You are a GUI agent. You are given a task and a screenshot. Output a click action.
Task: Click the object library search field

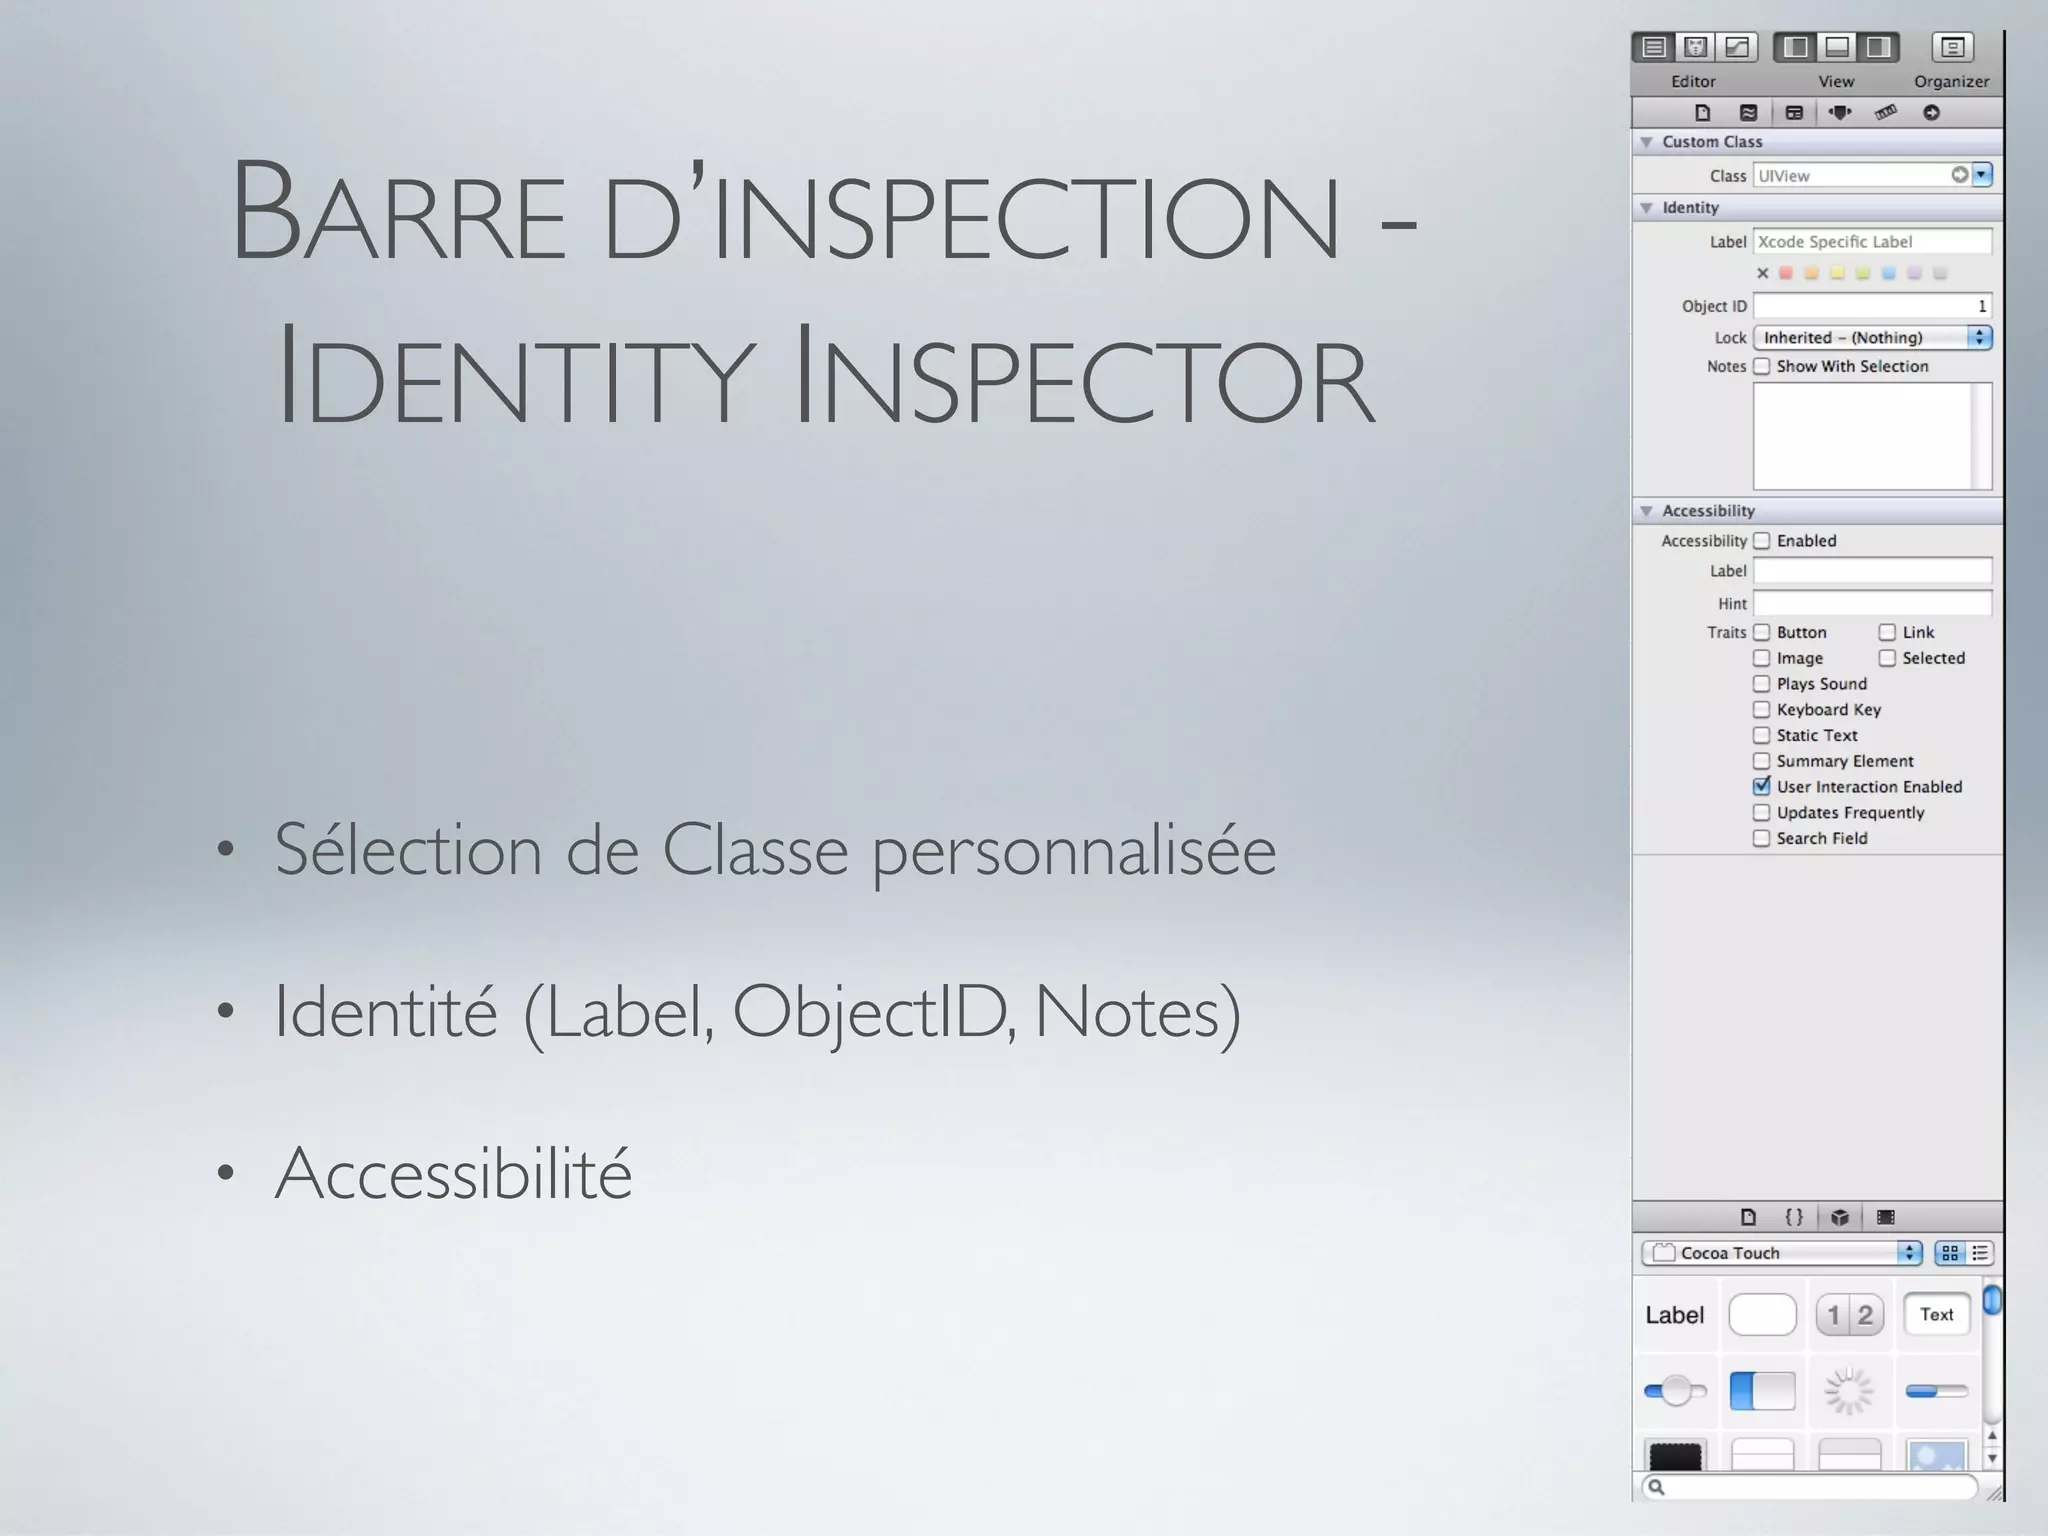(1811, 1487)
